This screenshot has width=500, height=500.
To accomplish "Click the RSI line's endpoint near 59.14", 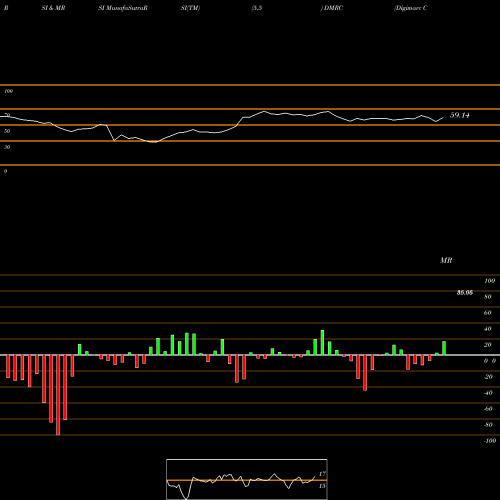I will 443,118.
